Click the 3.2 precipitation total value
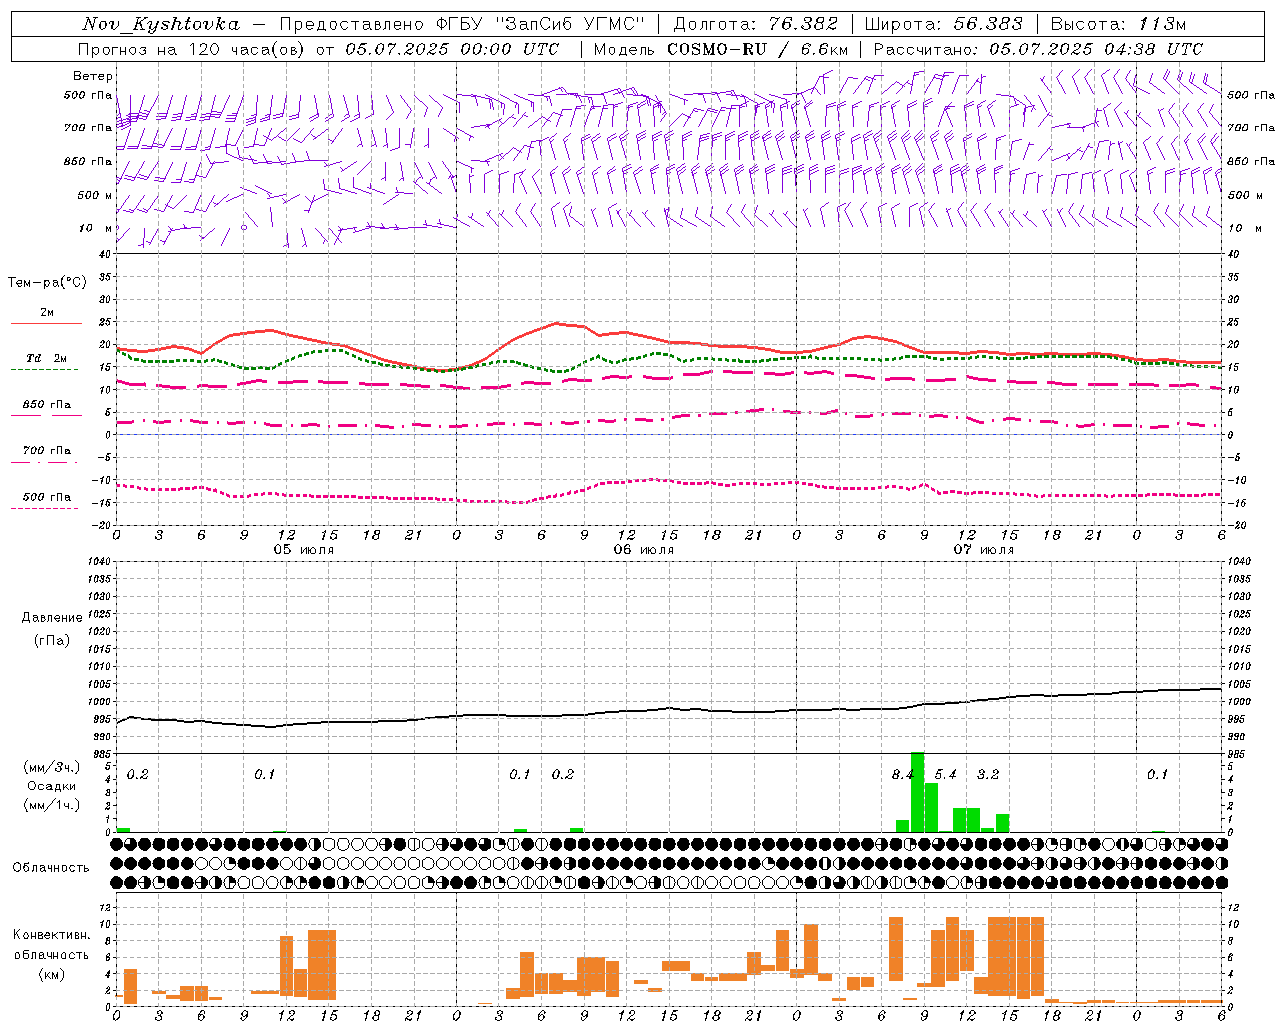This screenshot has width=1280, height=1024. click(x=988, y=775)
